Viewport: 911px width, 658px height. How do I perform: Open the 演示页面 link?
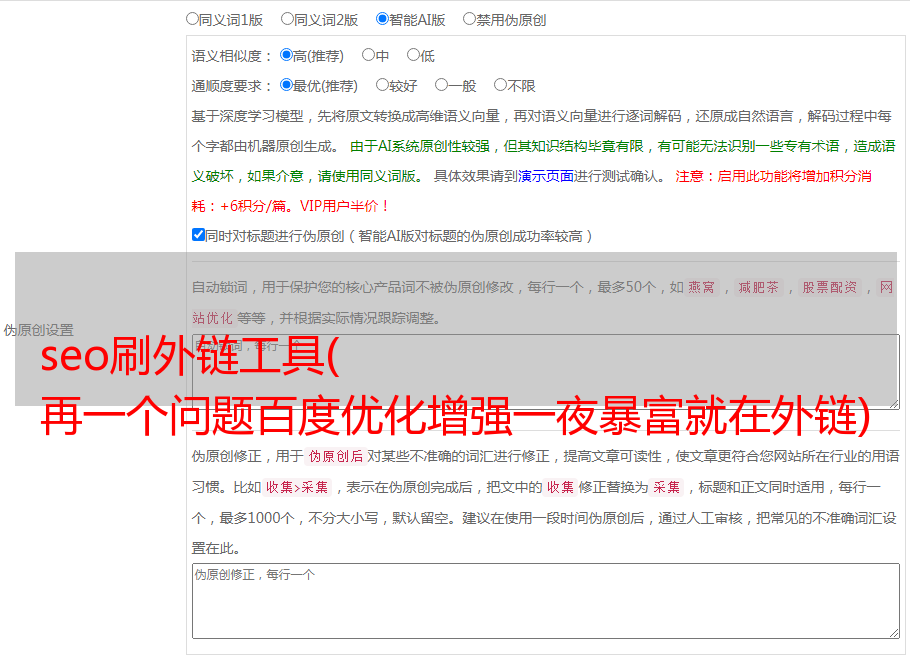(545, 176)
